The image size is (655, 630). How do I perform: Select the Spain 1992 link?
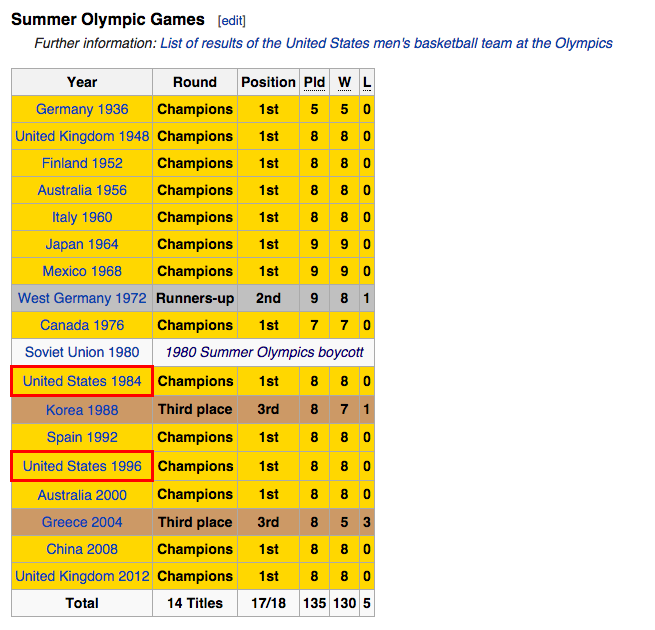pos(82,437)
